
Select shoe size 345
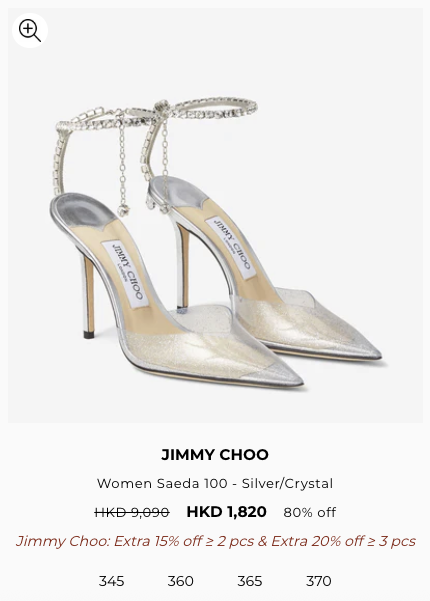(112, 581)
